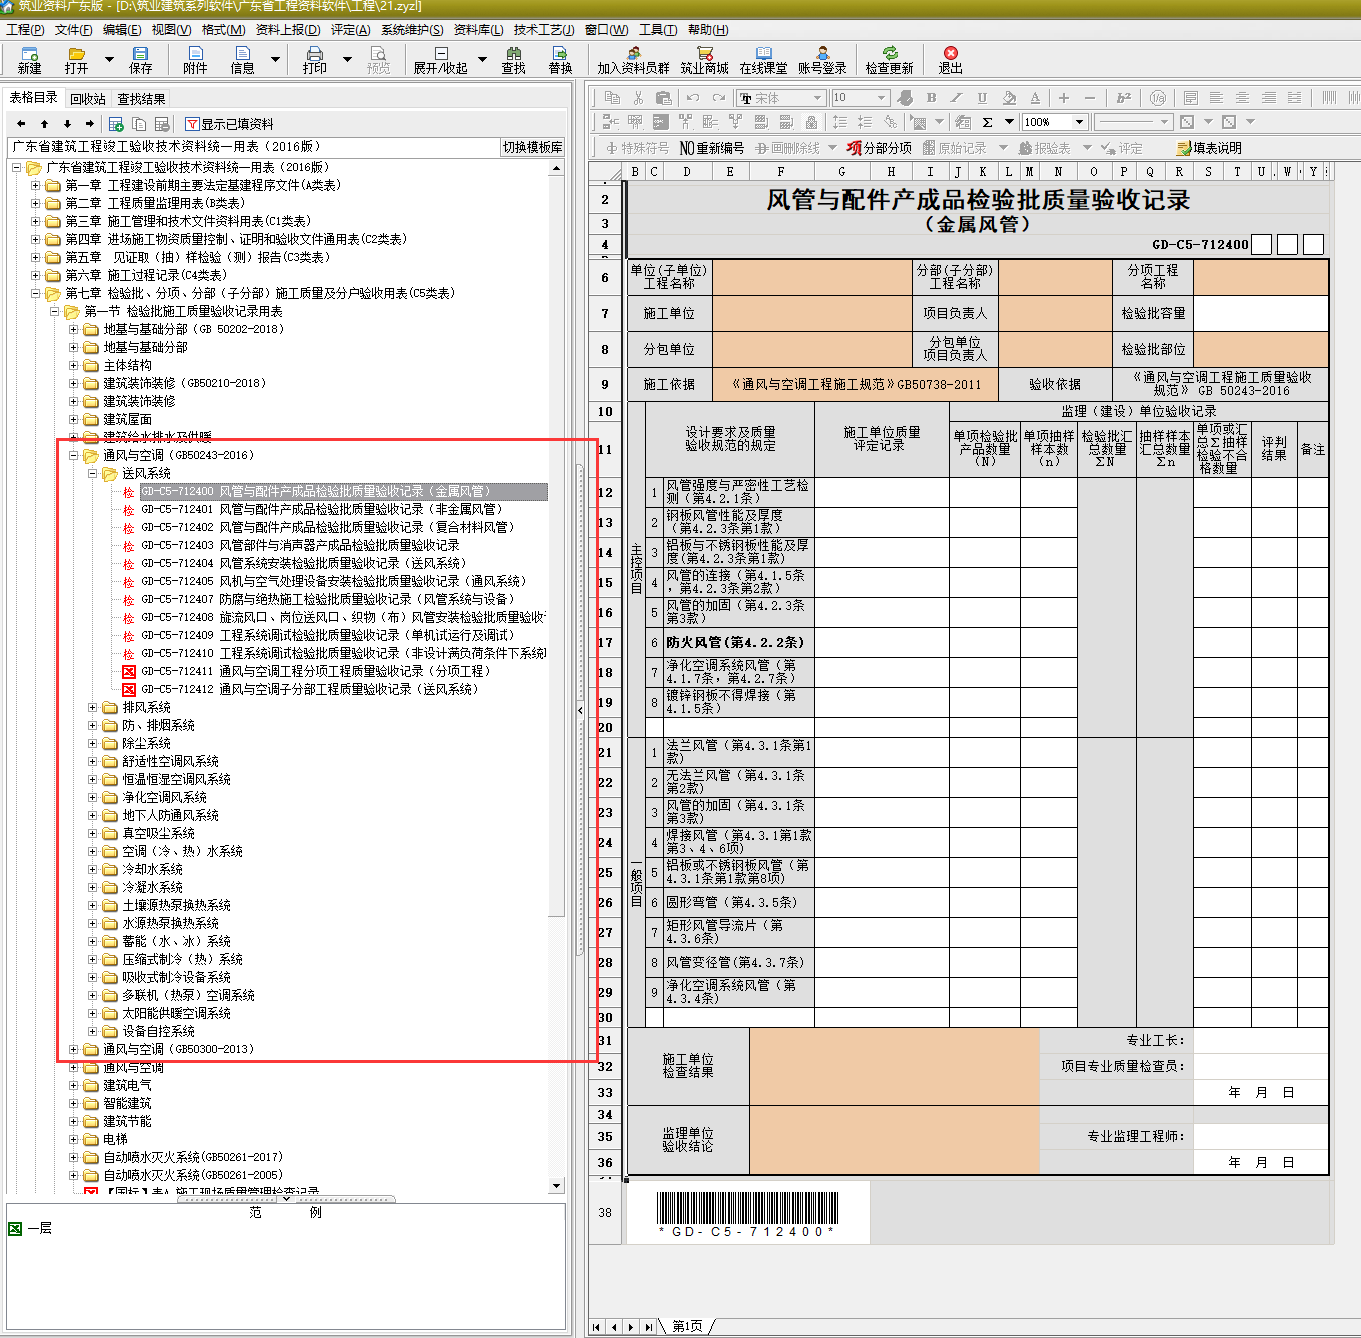The image size is (1361, 1338).
Task: Open the 系统维护(S) menu
Action: click(x=412, y=30)
